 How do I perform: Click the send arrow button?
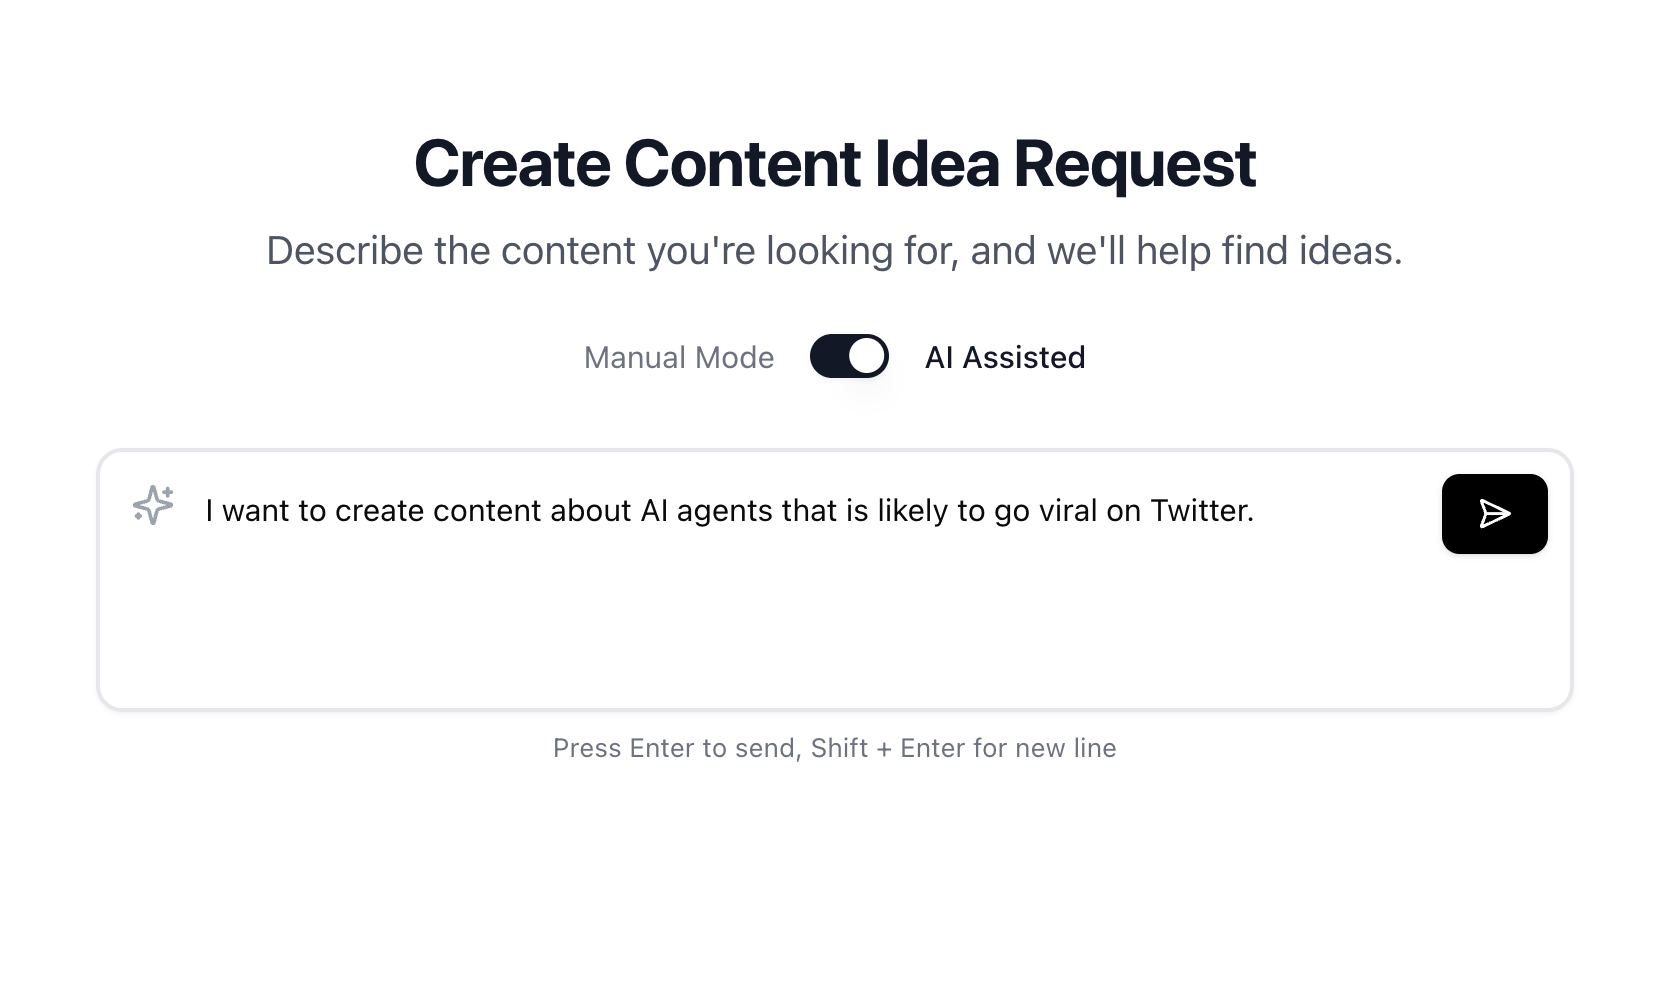[x=1494, y=514]
